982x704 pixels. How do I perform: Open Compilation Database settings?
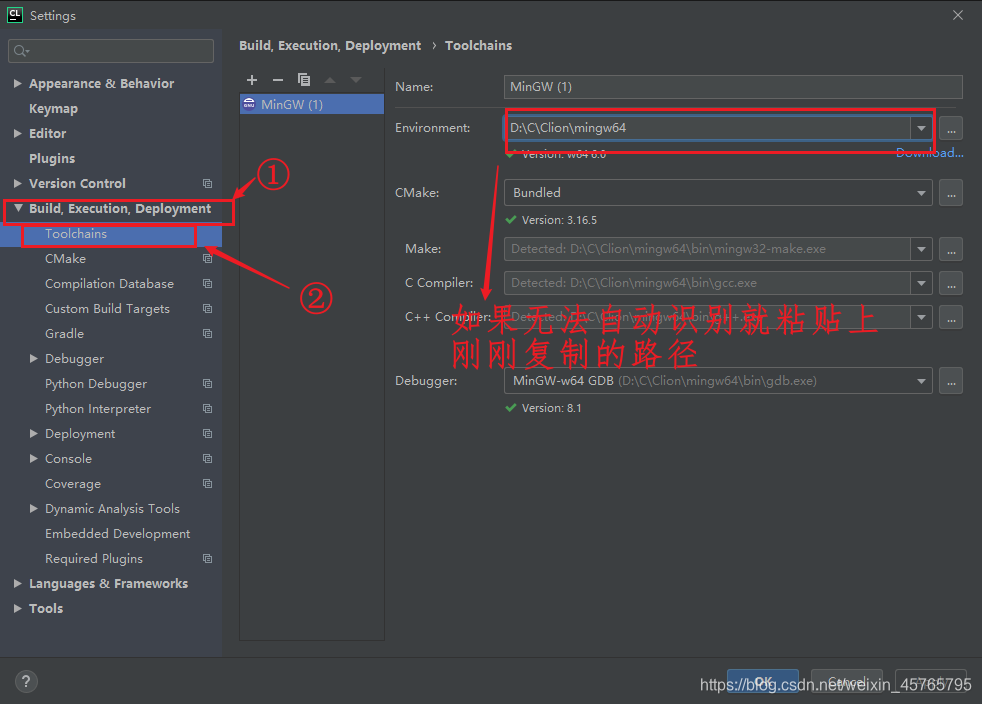pos(111,284)
